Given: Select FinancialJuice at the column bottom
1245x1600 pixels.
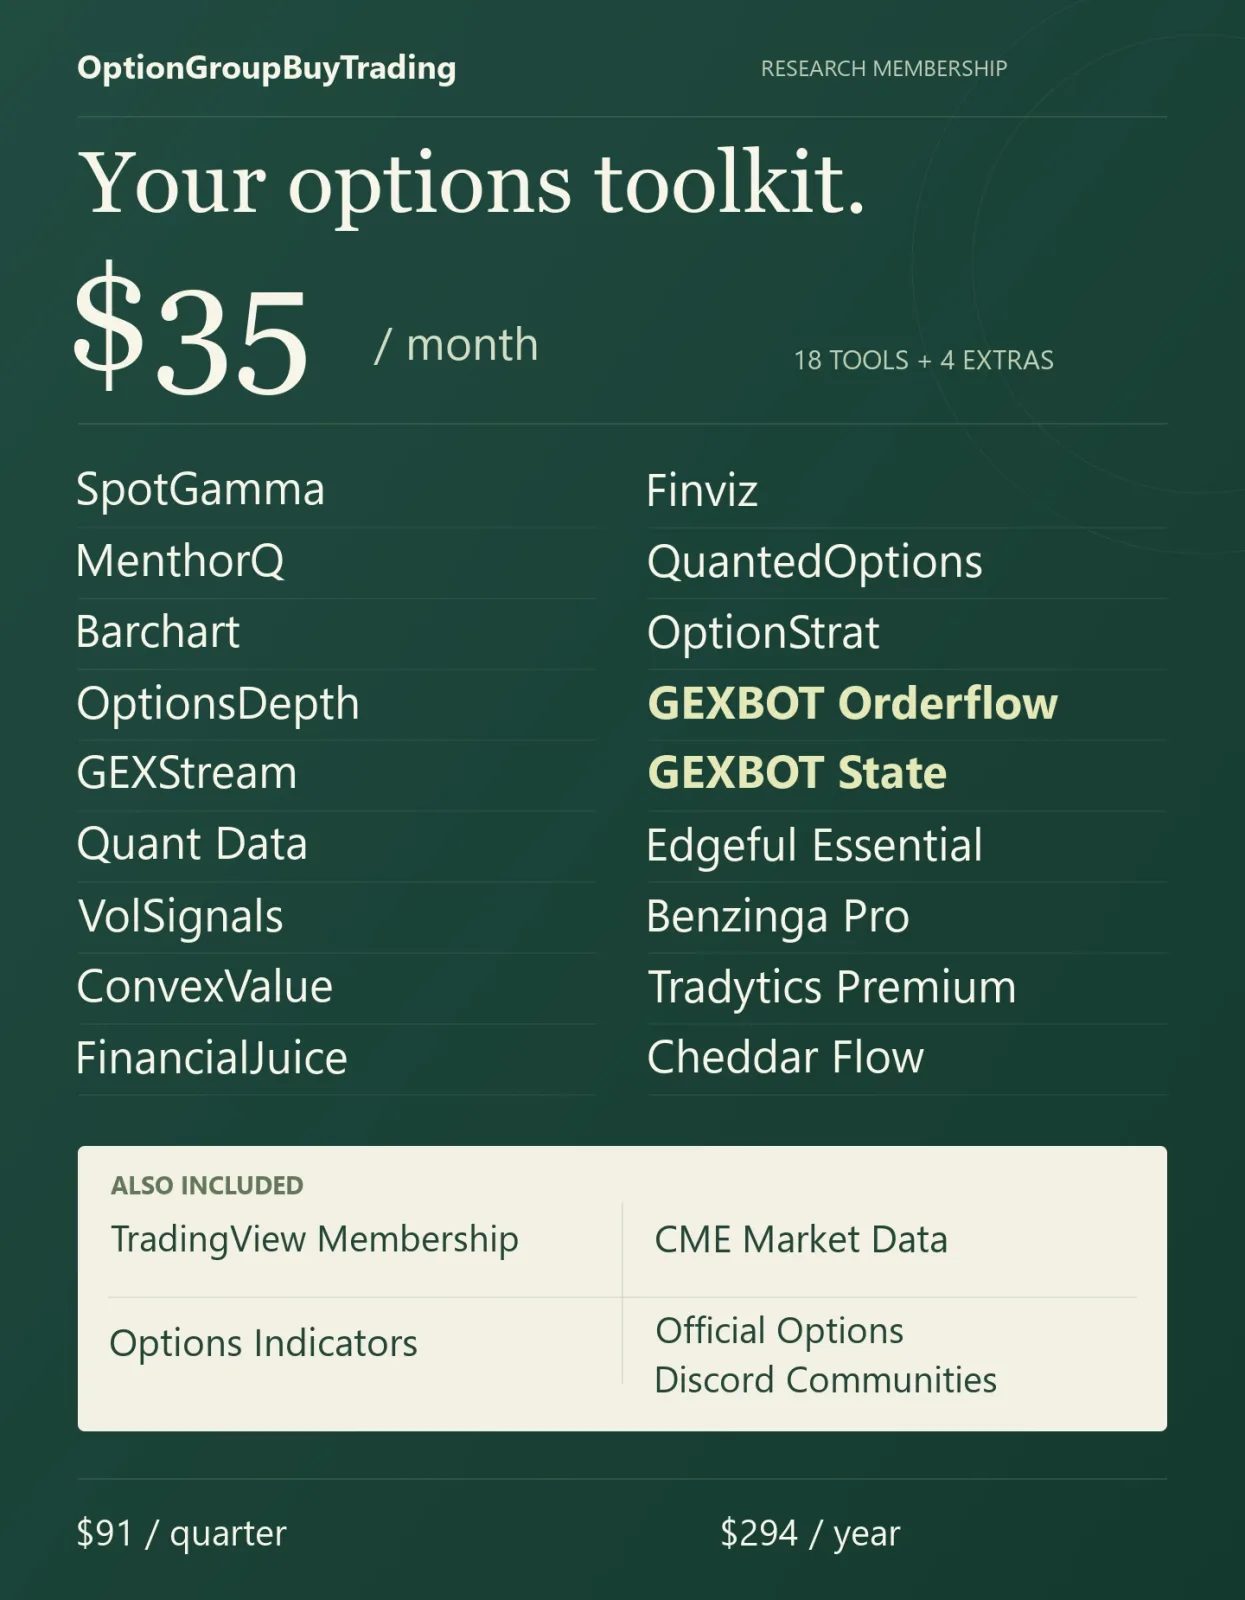Looking at the screenshot, I should pos(212,1058).
